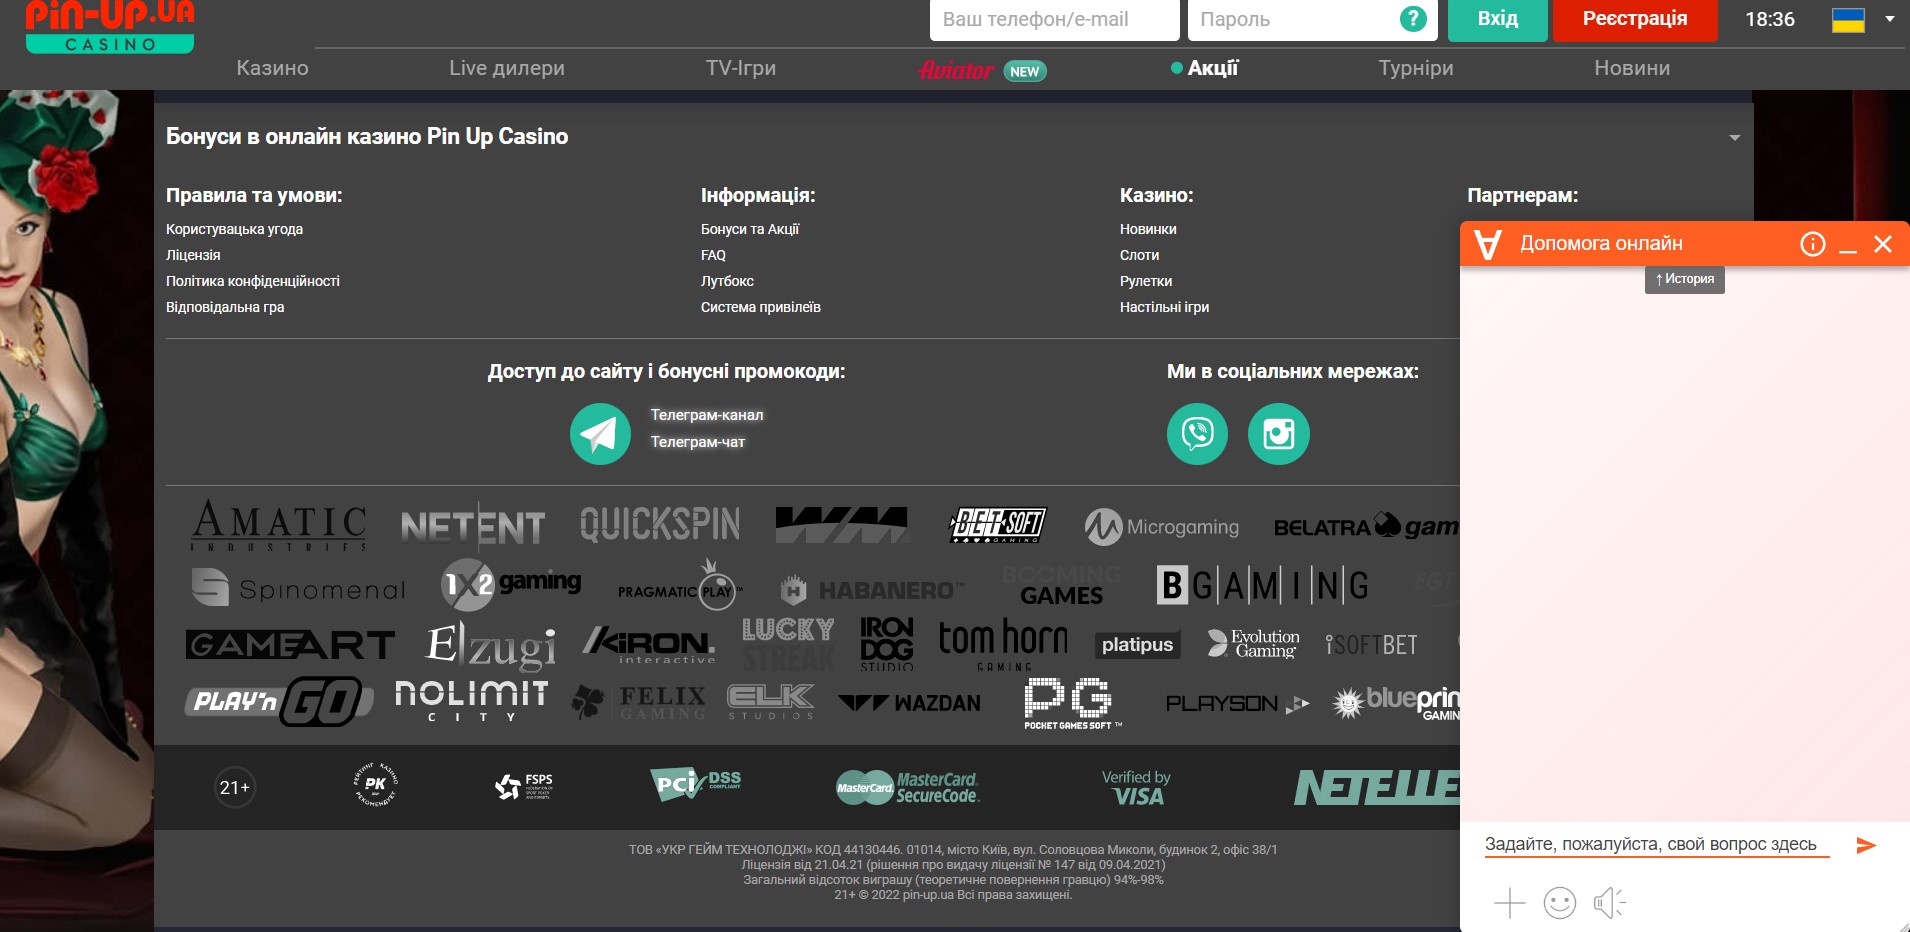Focus the chat question input field
Screen dimensions: 1910x932
click(x=1657, y=845)
